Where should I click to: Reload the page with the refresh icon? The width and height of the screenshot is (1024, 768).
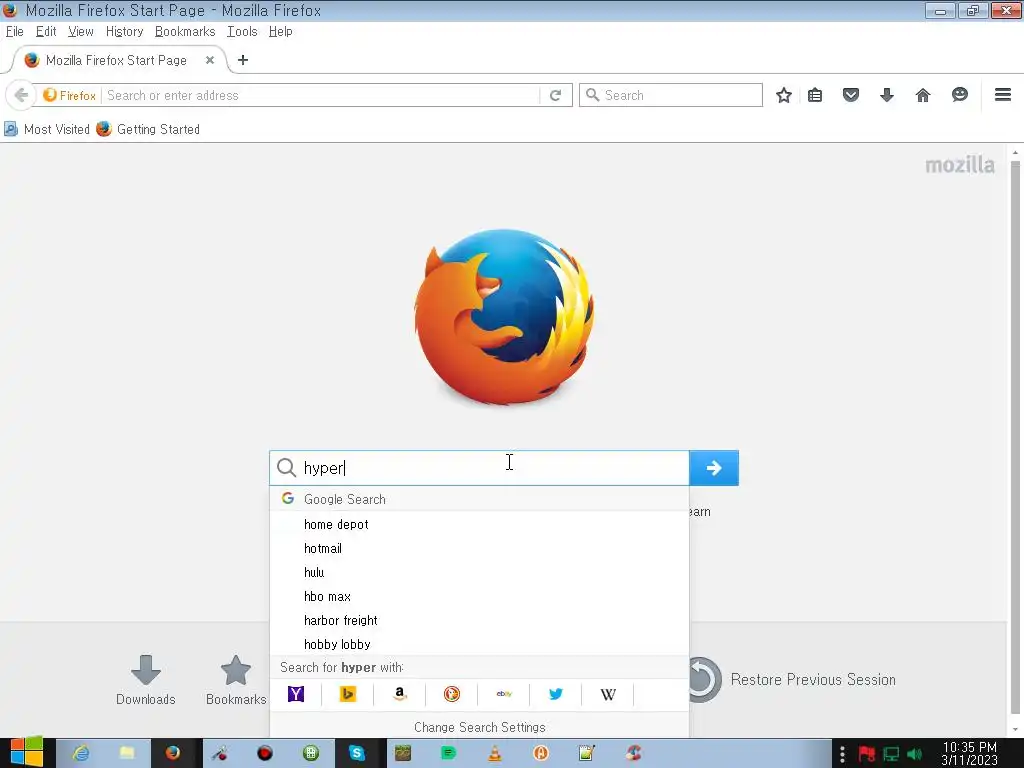pos(556,95)
